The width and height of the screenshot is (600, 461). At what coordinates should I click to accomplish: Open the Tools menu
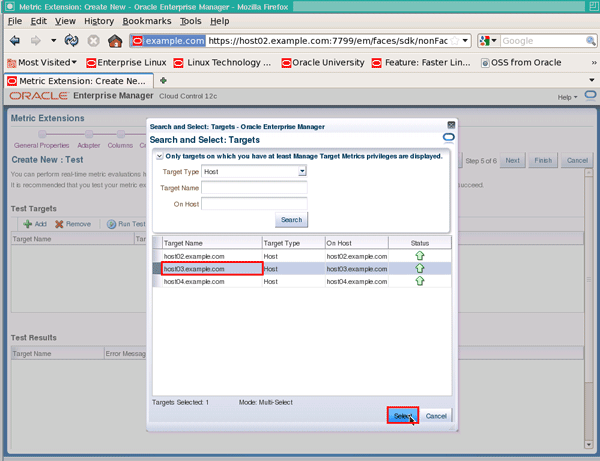coord(191,21)
